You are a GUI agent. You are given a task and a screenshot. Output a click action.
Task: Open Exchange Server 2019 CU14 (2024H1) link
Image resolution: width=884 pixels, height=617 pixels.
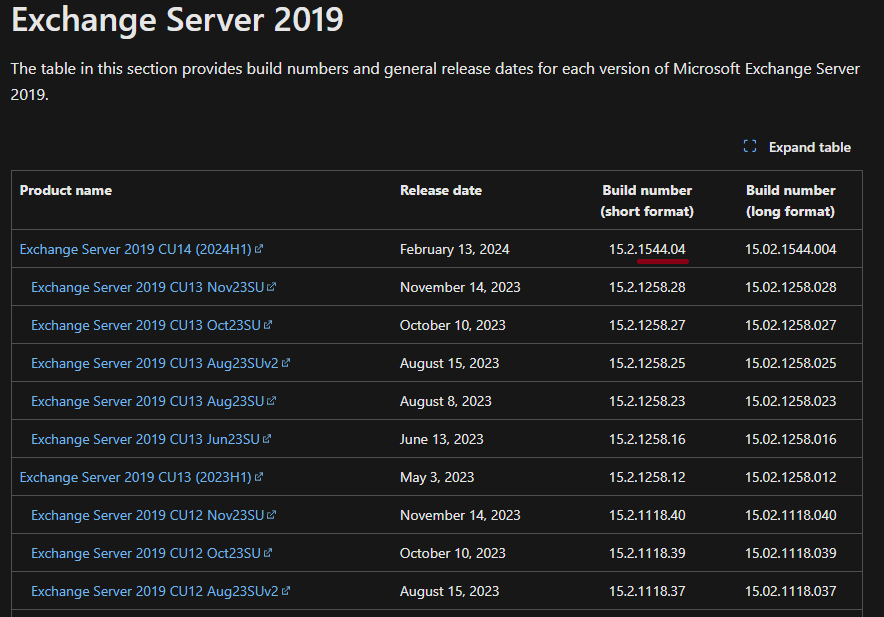[135, 249]
